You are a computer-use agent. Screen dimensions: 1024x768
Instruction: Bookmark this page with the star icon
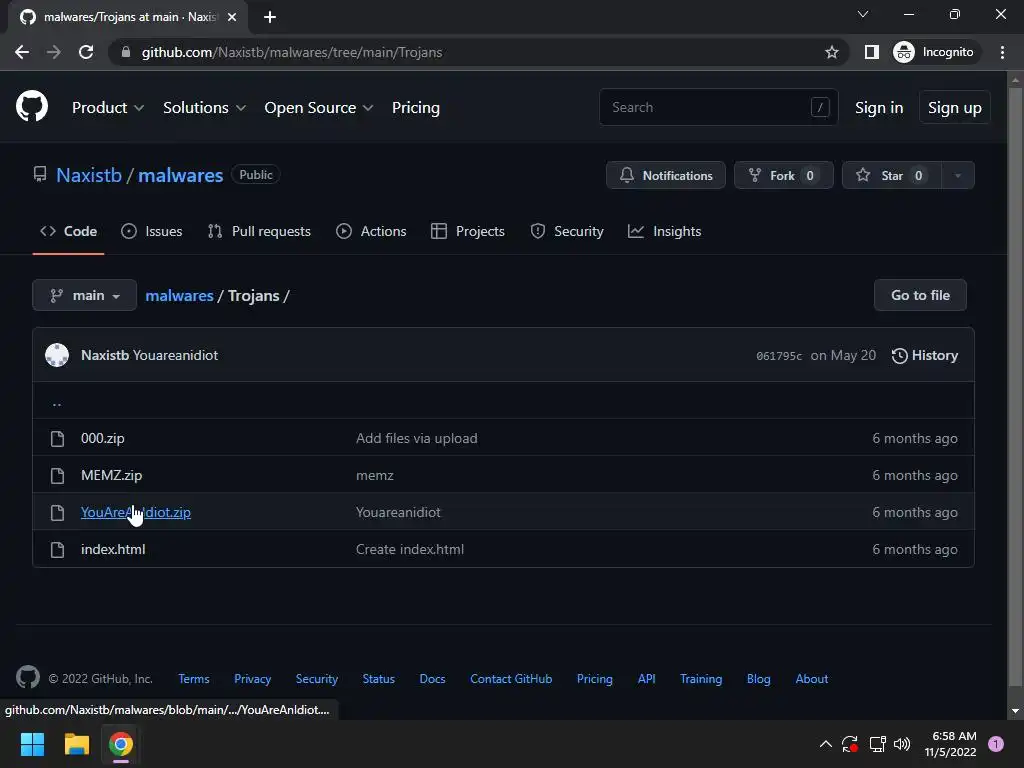coord(831,52)
